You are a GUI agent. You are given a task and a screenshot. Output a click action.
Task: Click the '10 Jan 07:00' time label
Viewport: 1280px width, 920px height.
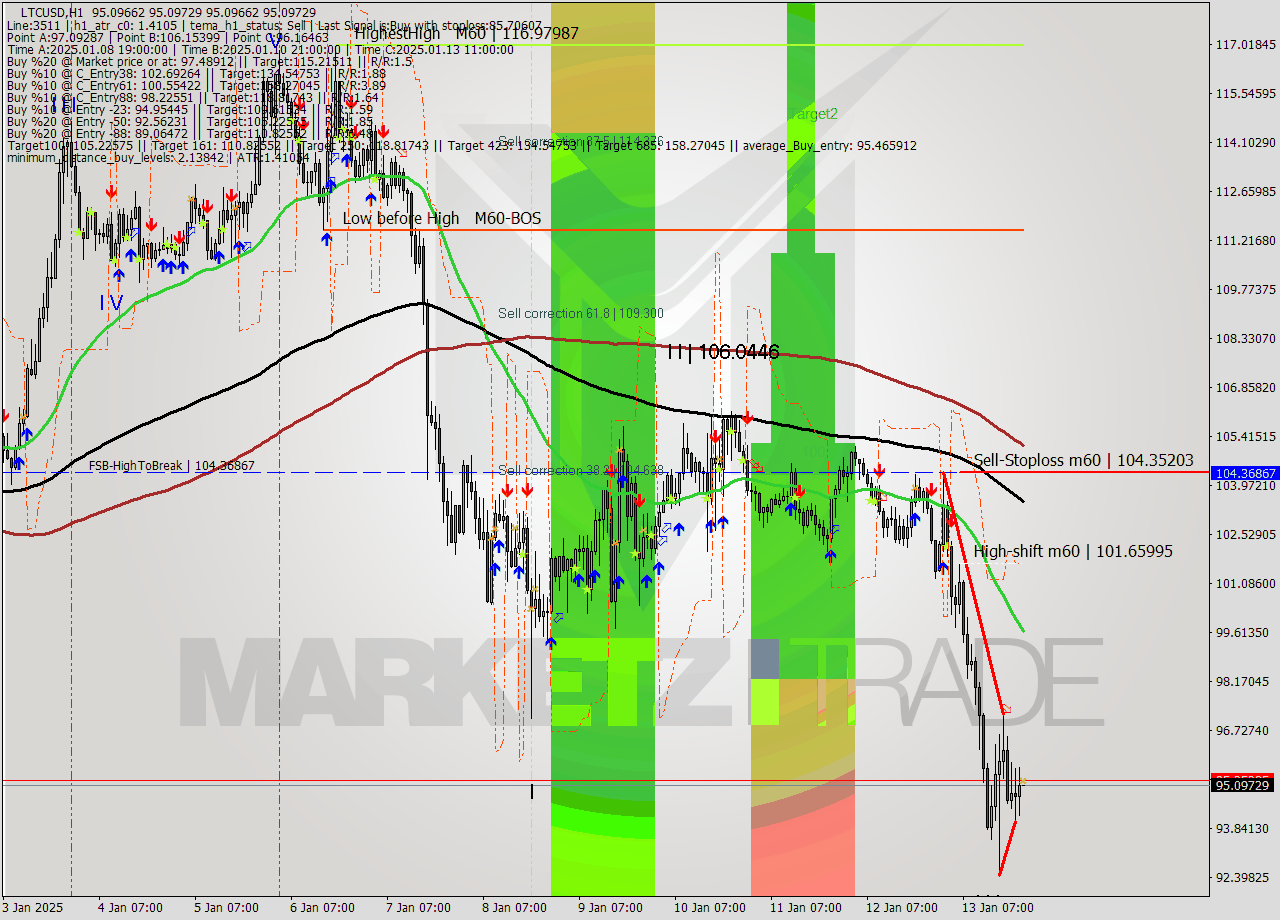tap(710, 908)
